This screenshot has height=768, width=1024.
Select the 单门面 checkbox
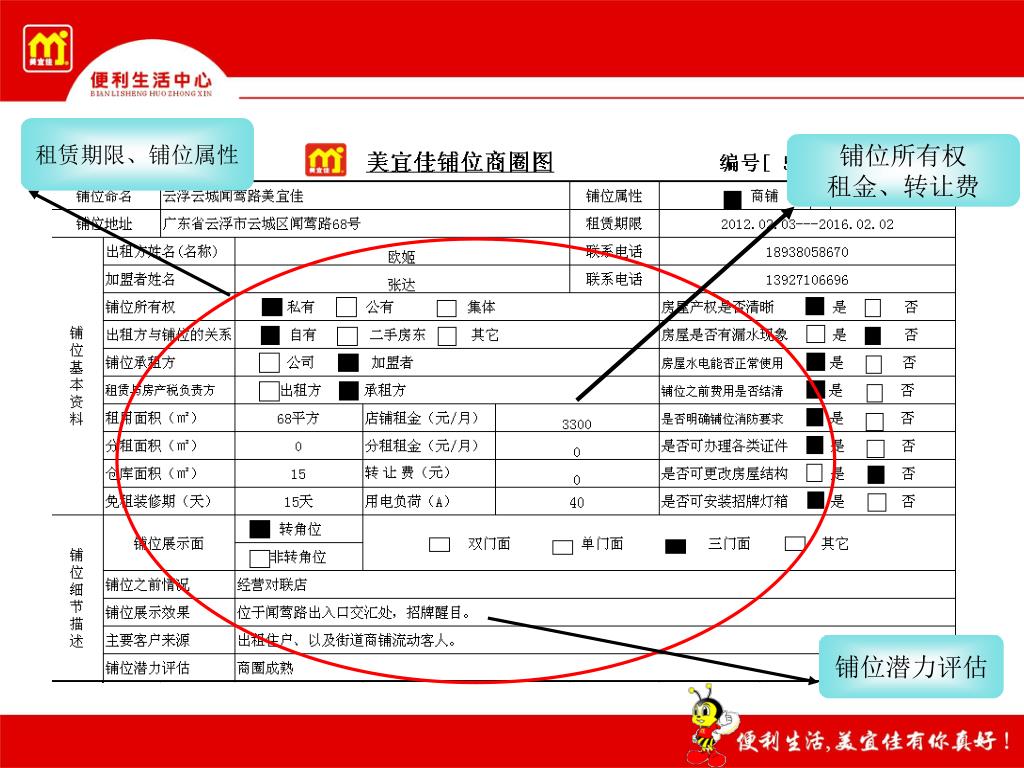562,547
